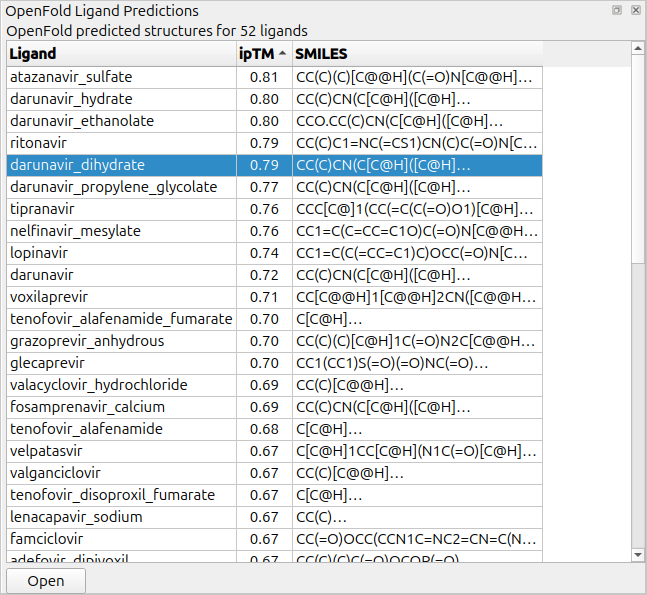Image resolution: width=647 pixels, height=595 pixels.
Task: Click ipTM 0.76 in tipranavir row
Action: [x=264, y=209]
